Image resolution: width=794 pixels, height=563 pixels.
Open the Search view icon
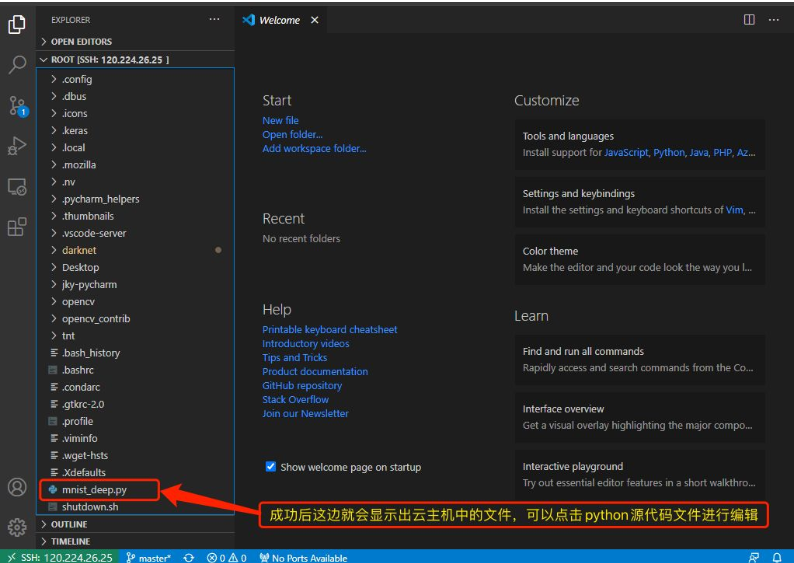click(x=17, y=64)
